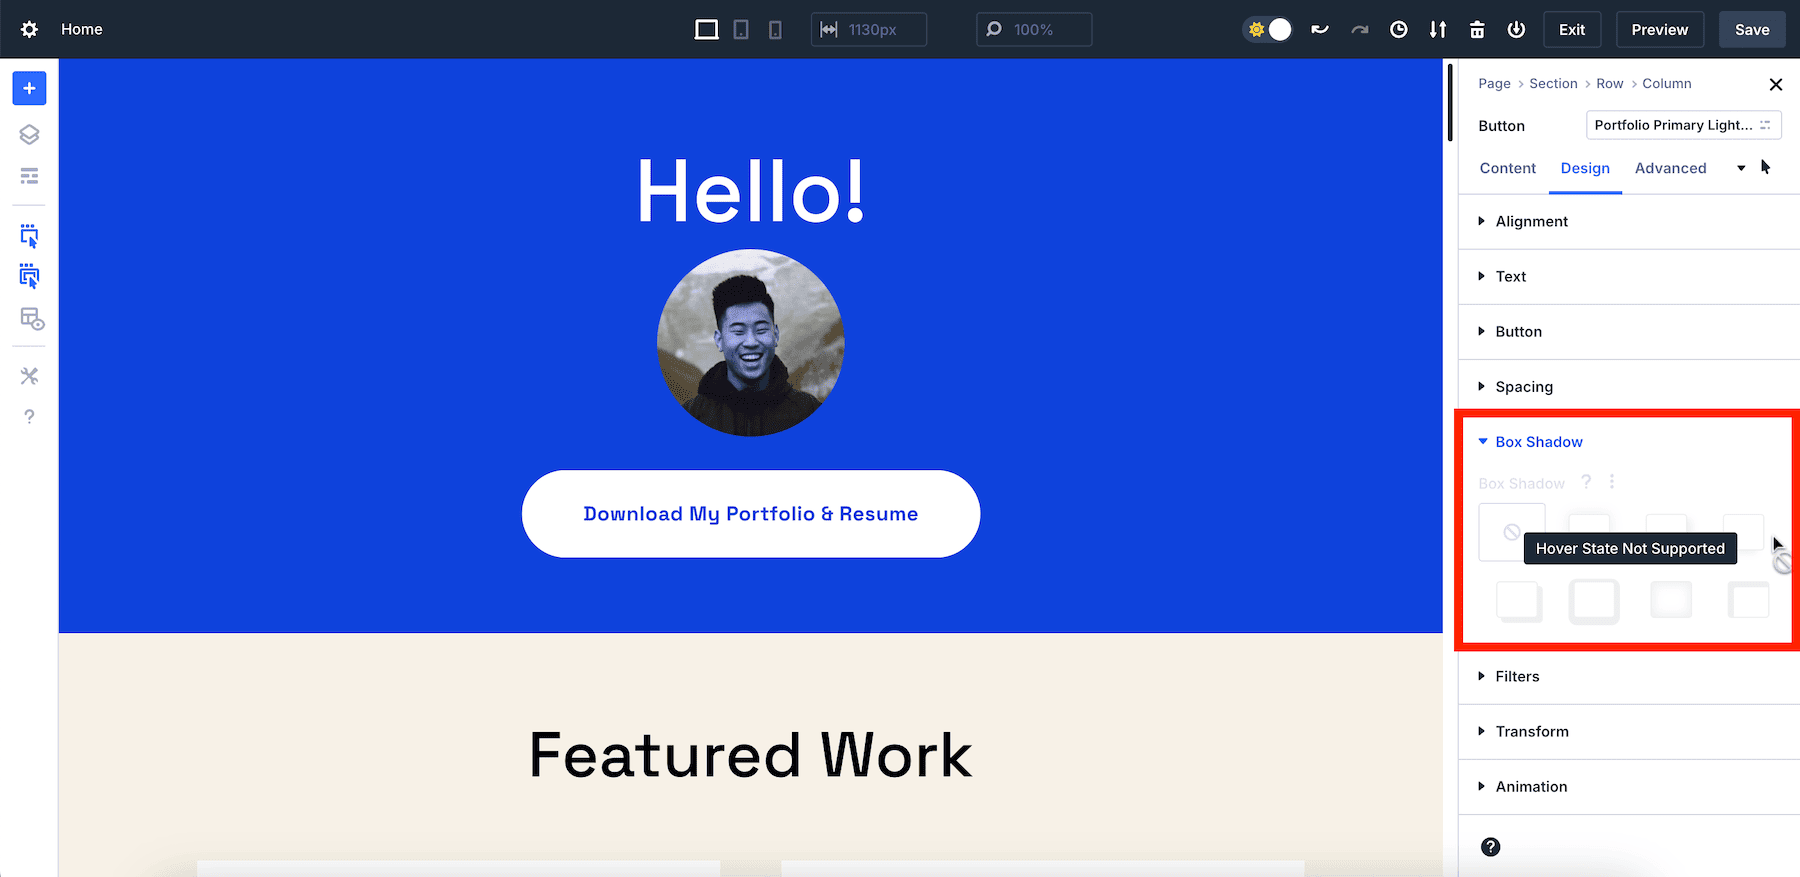Expand the Text section
This screenshot has height=877, width=1800.
(x=1629, y=277)
